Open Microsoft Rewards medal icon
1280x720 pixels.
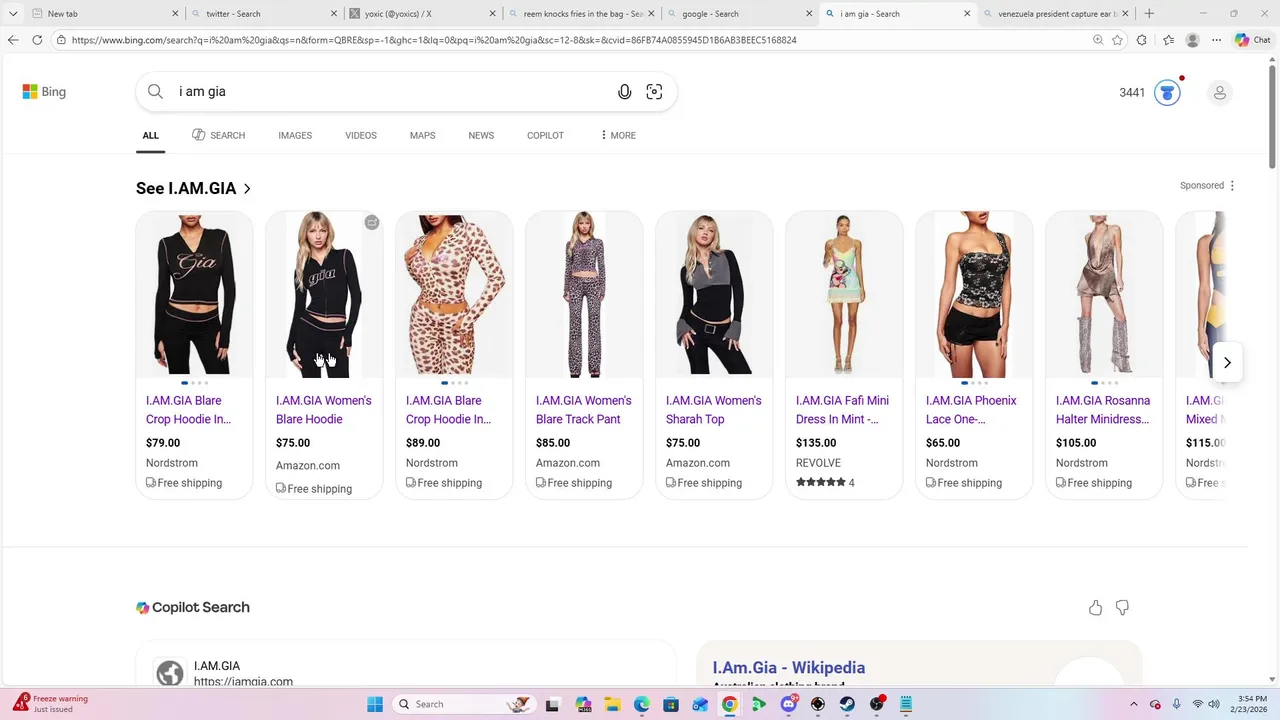(x=1167, y=92)
